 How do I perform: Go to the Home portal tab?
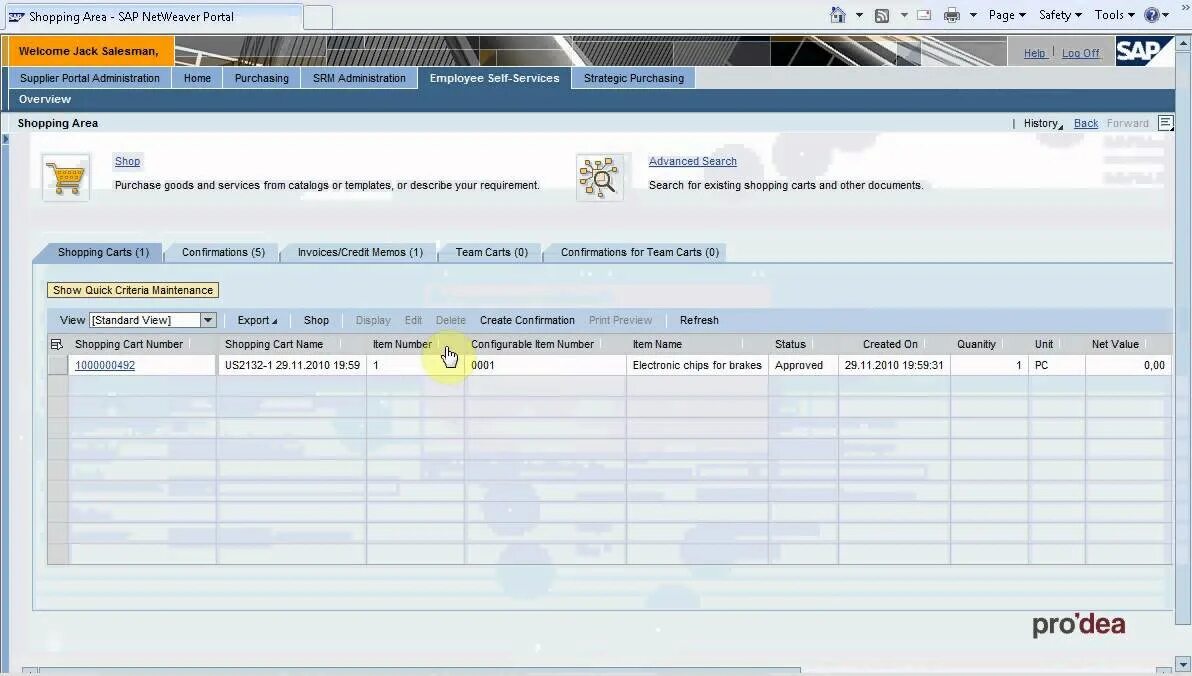197,78
